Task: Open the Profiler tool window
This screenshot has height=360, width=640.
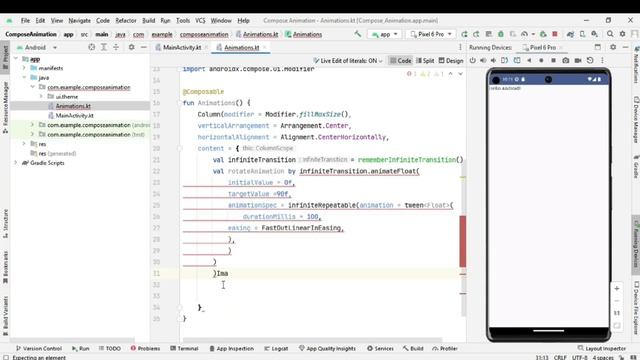Action: (x=445, y=349)
